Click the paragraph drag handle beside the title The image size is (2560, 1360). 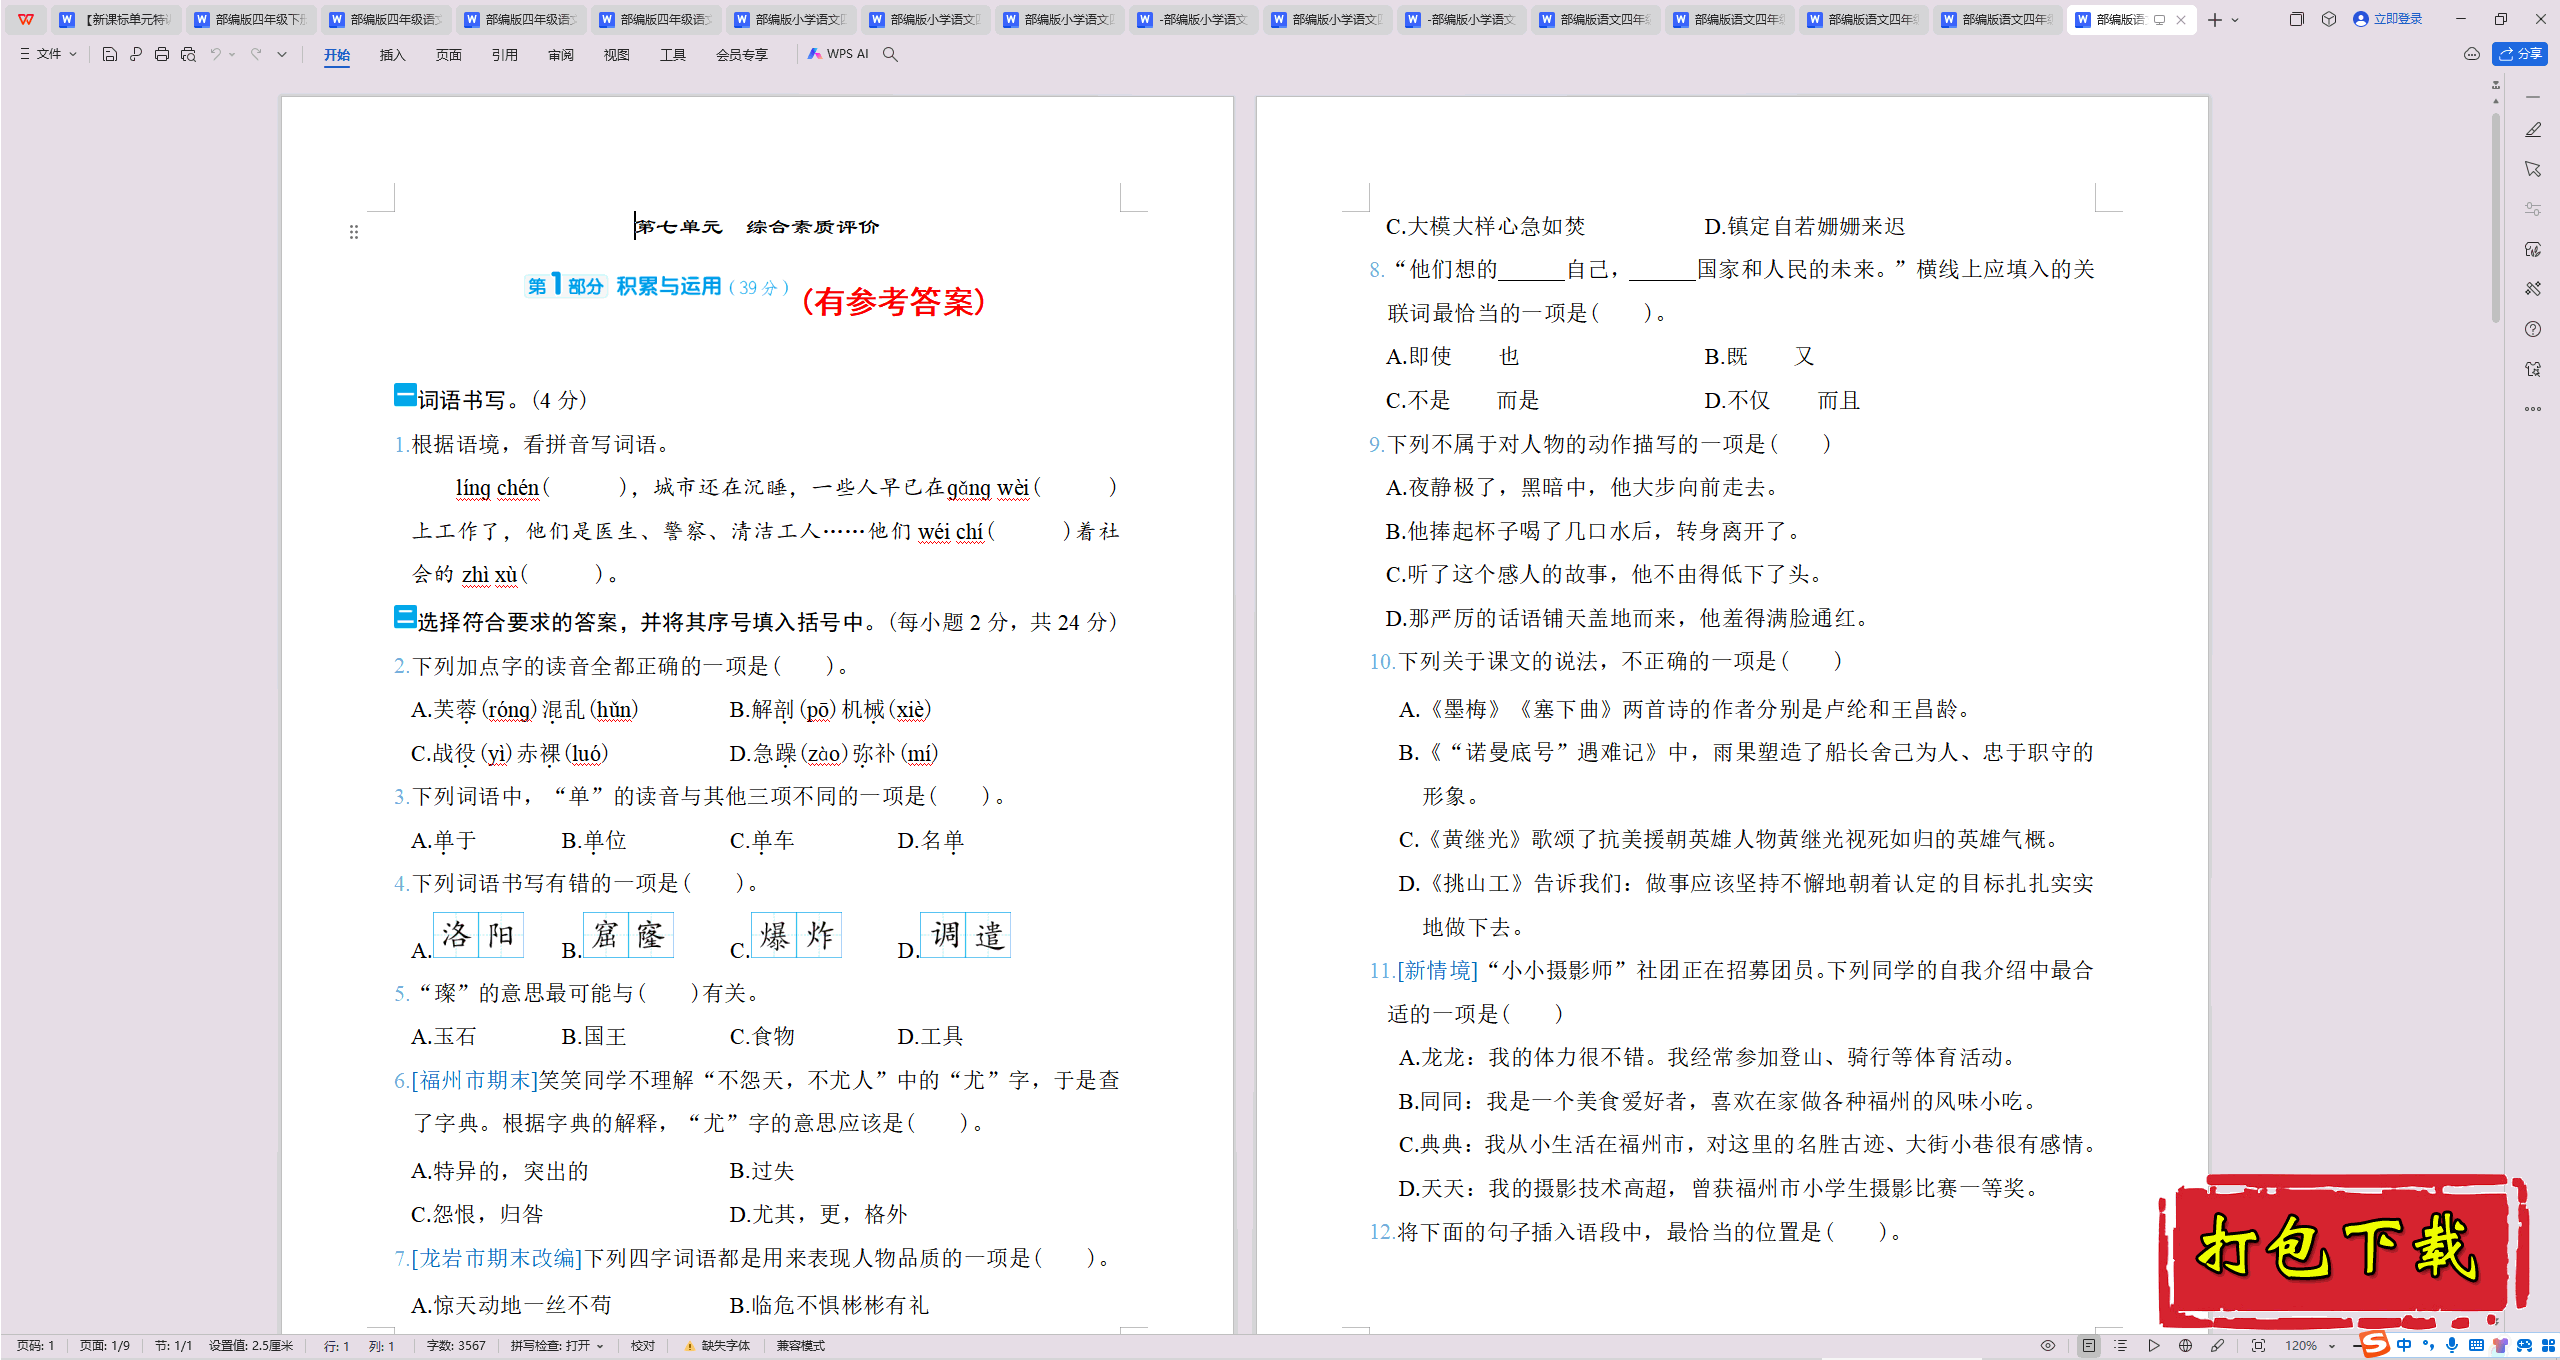(x=354, y=232)
